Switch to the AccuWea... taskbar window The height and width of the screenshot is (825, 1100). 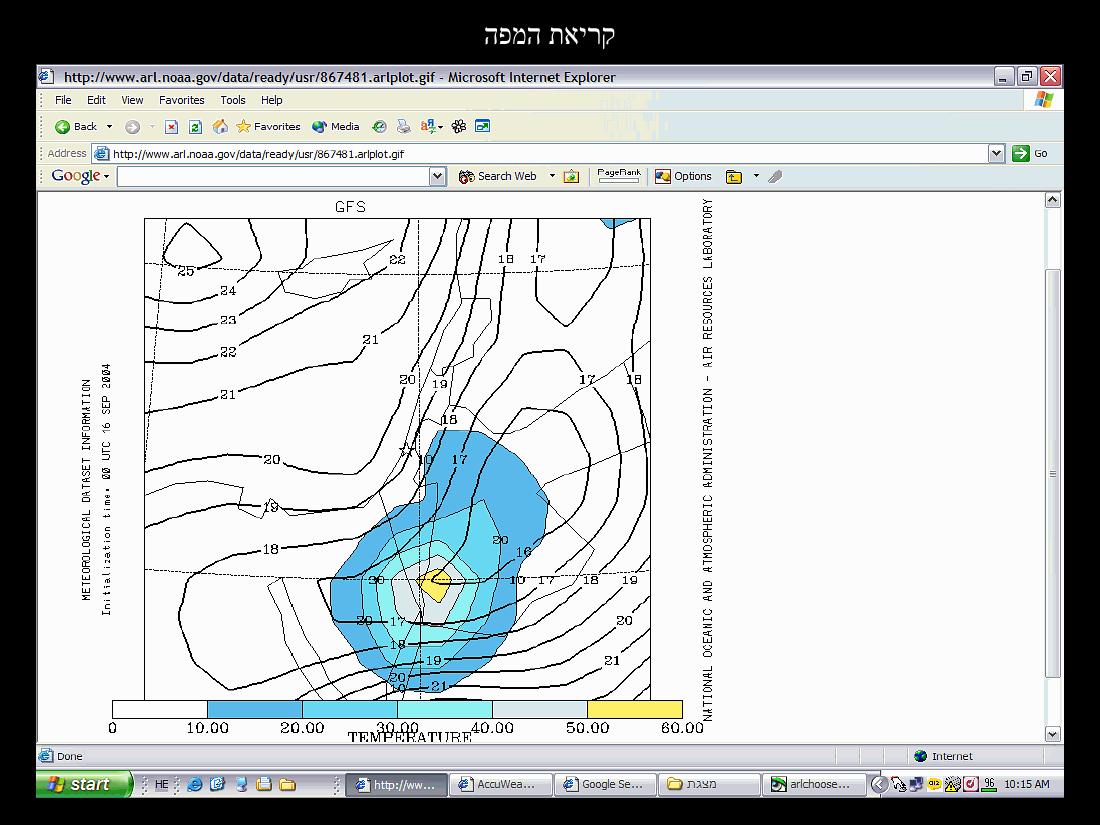click(x=499, y=784)
